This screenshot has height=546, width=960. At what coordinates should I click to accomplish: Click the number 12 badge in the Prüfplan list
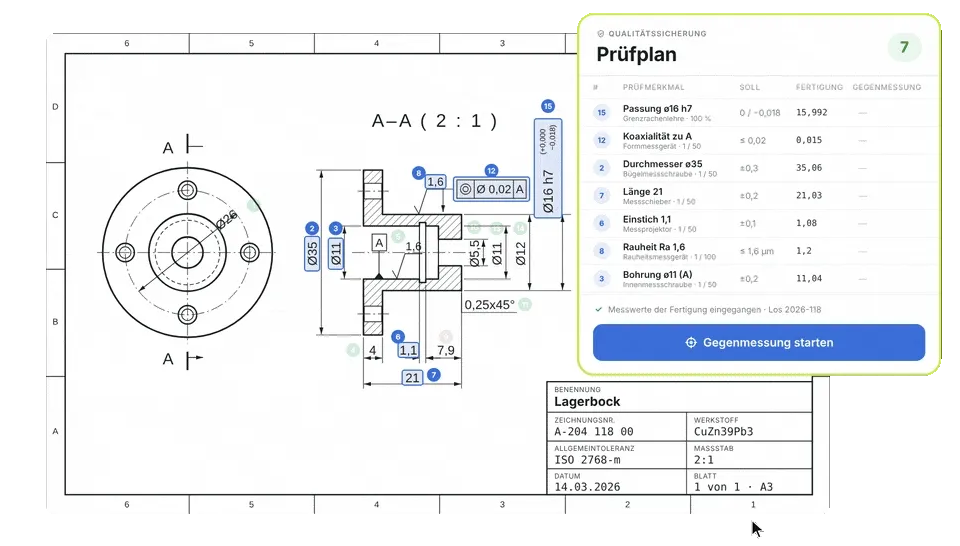pos(602,140)
